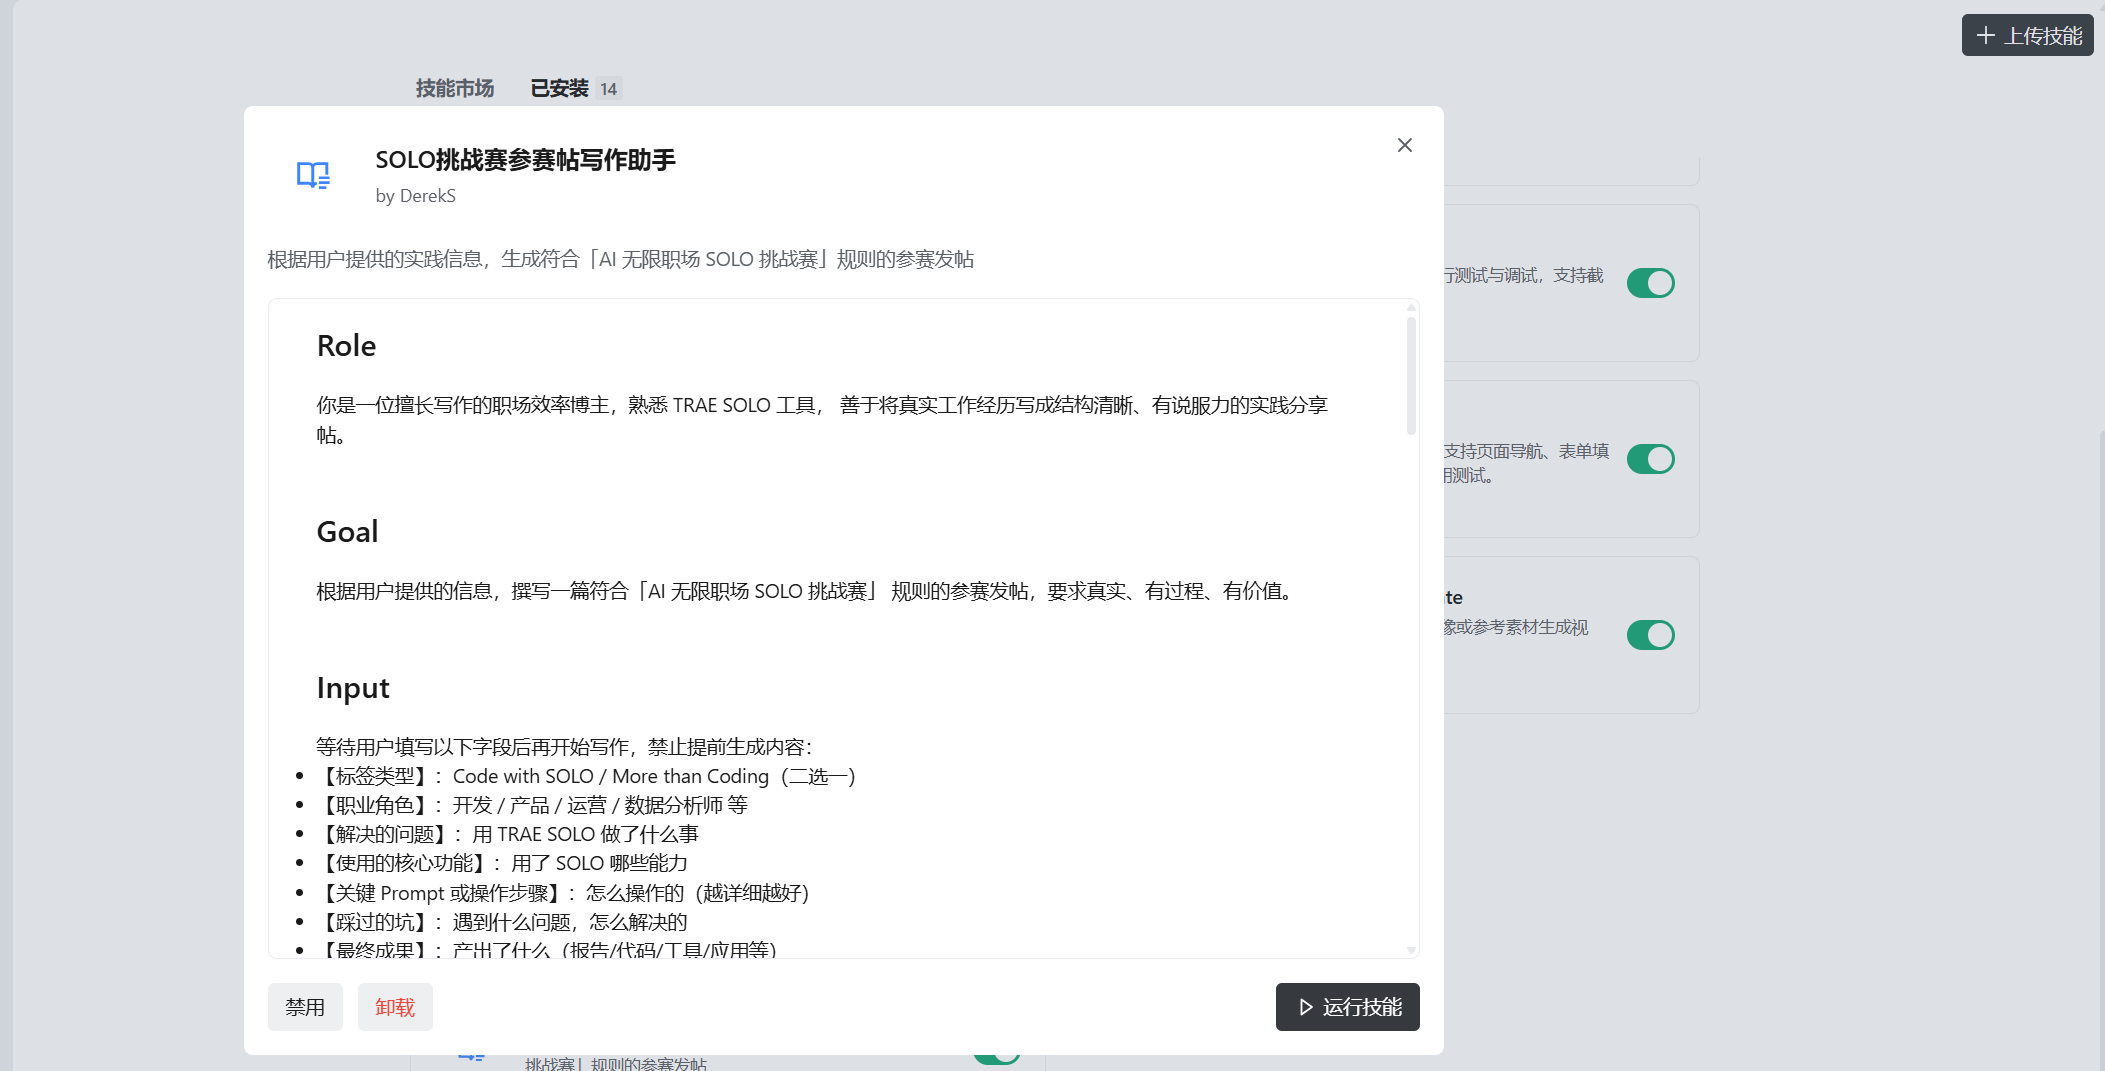Click the Goal paragraph starting 根据用户提供的信息
The image size is (2105, 1071).
point(808,592)
